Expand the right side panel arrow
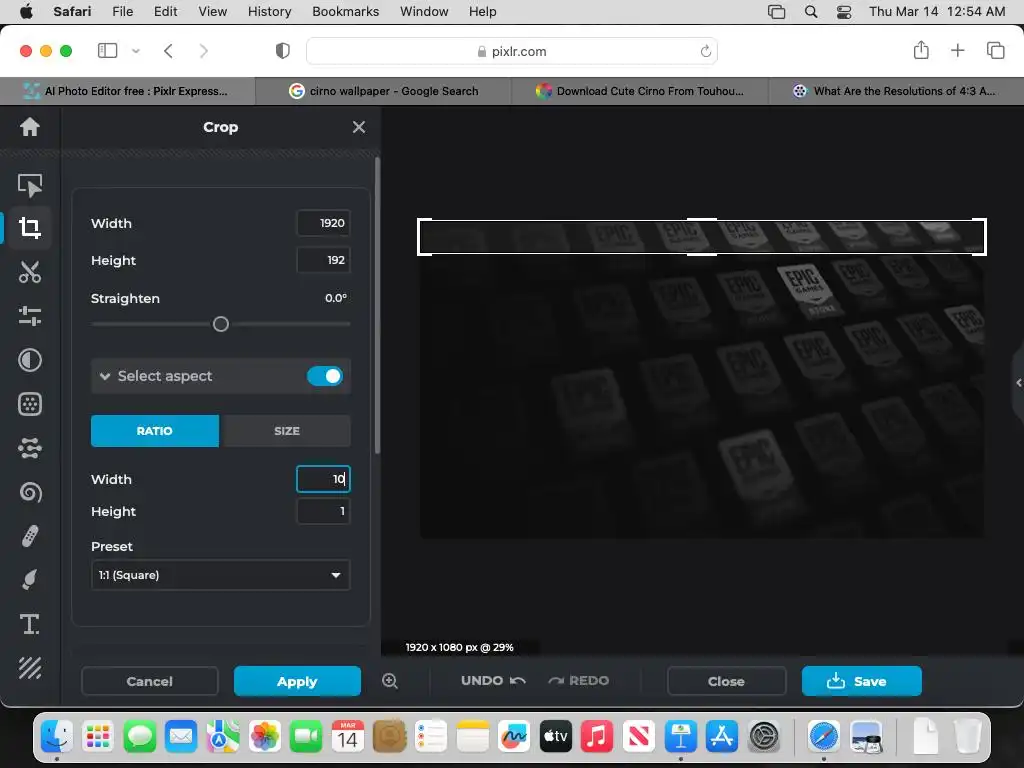 [1018, 383]
